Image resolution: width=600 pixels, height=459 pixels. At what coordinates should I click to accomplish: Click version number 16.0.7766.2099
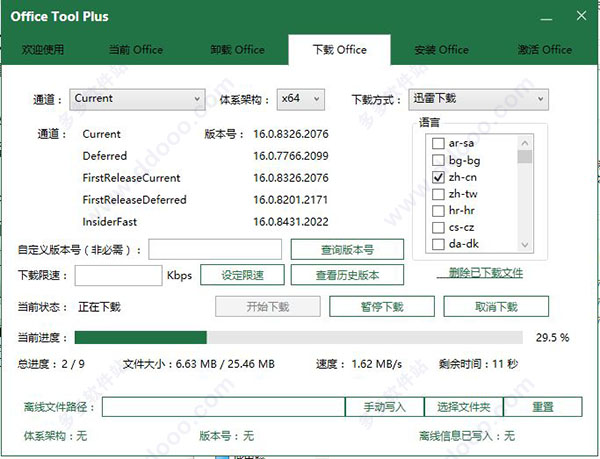pyautogui.click(x=291, y=156)
